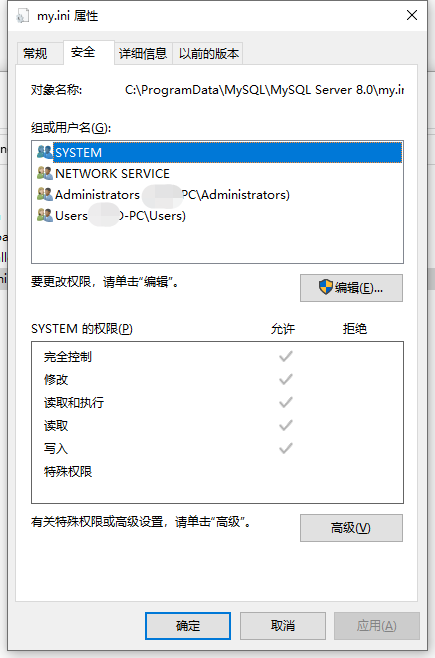Switch to the 常规 tab

pos(35,54)
